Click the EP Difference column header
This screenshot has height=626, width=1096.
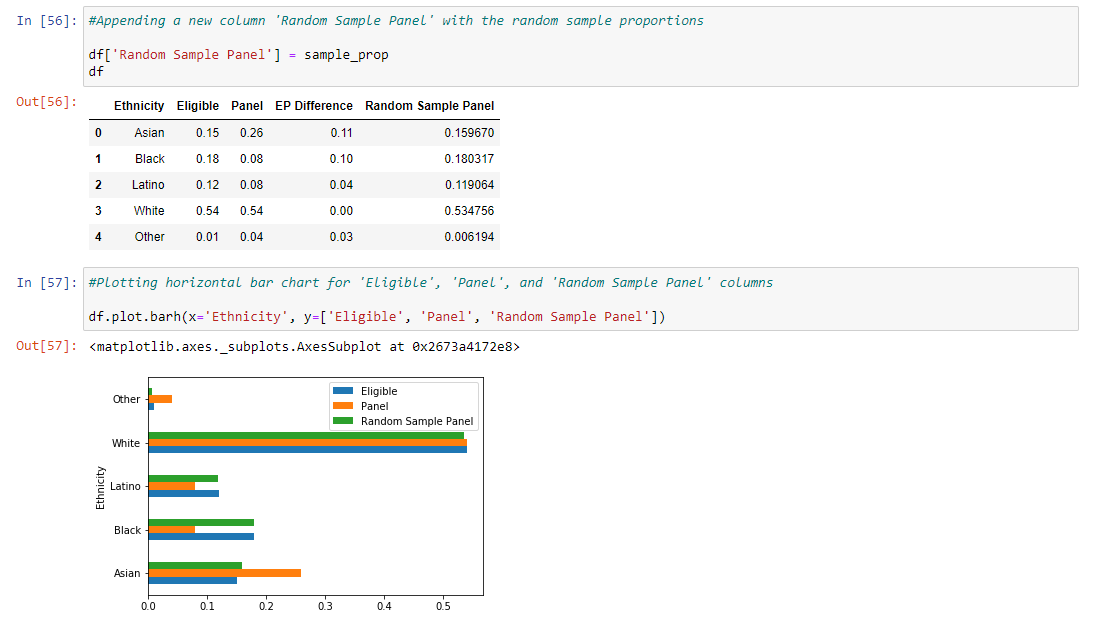(314, 105)
